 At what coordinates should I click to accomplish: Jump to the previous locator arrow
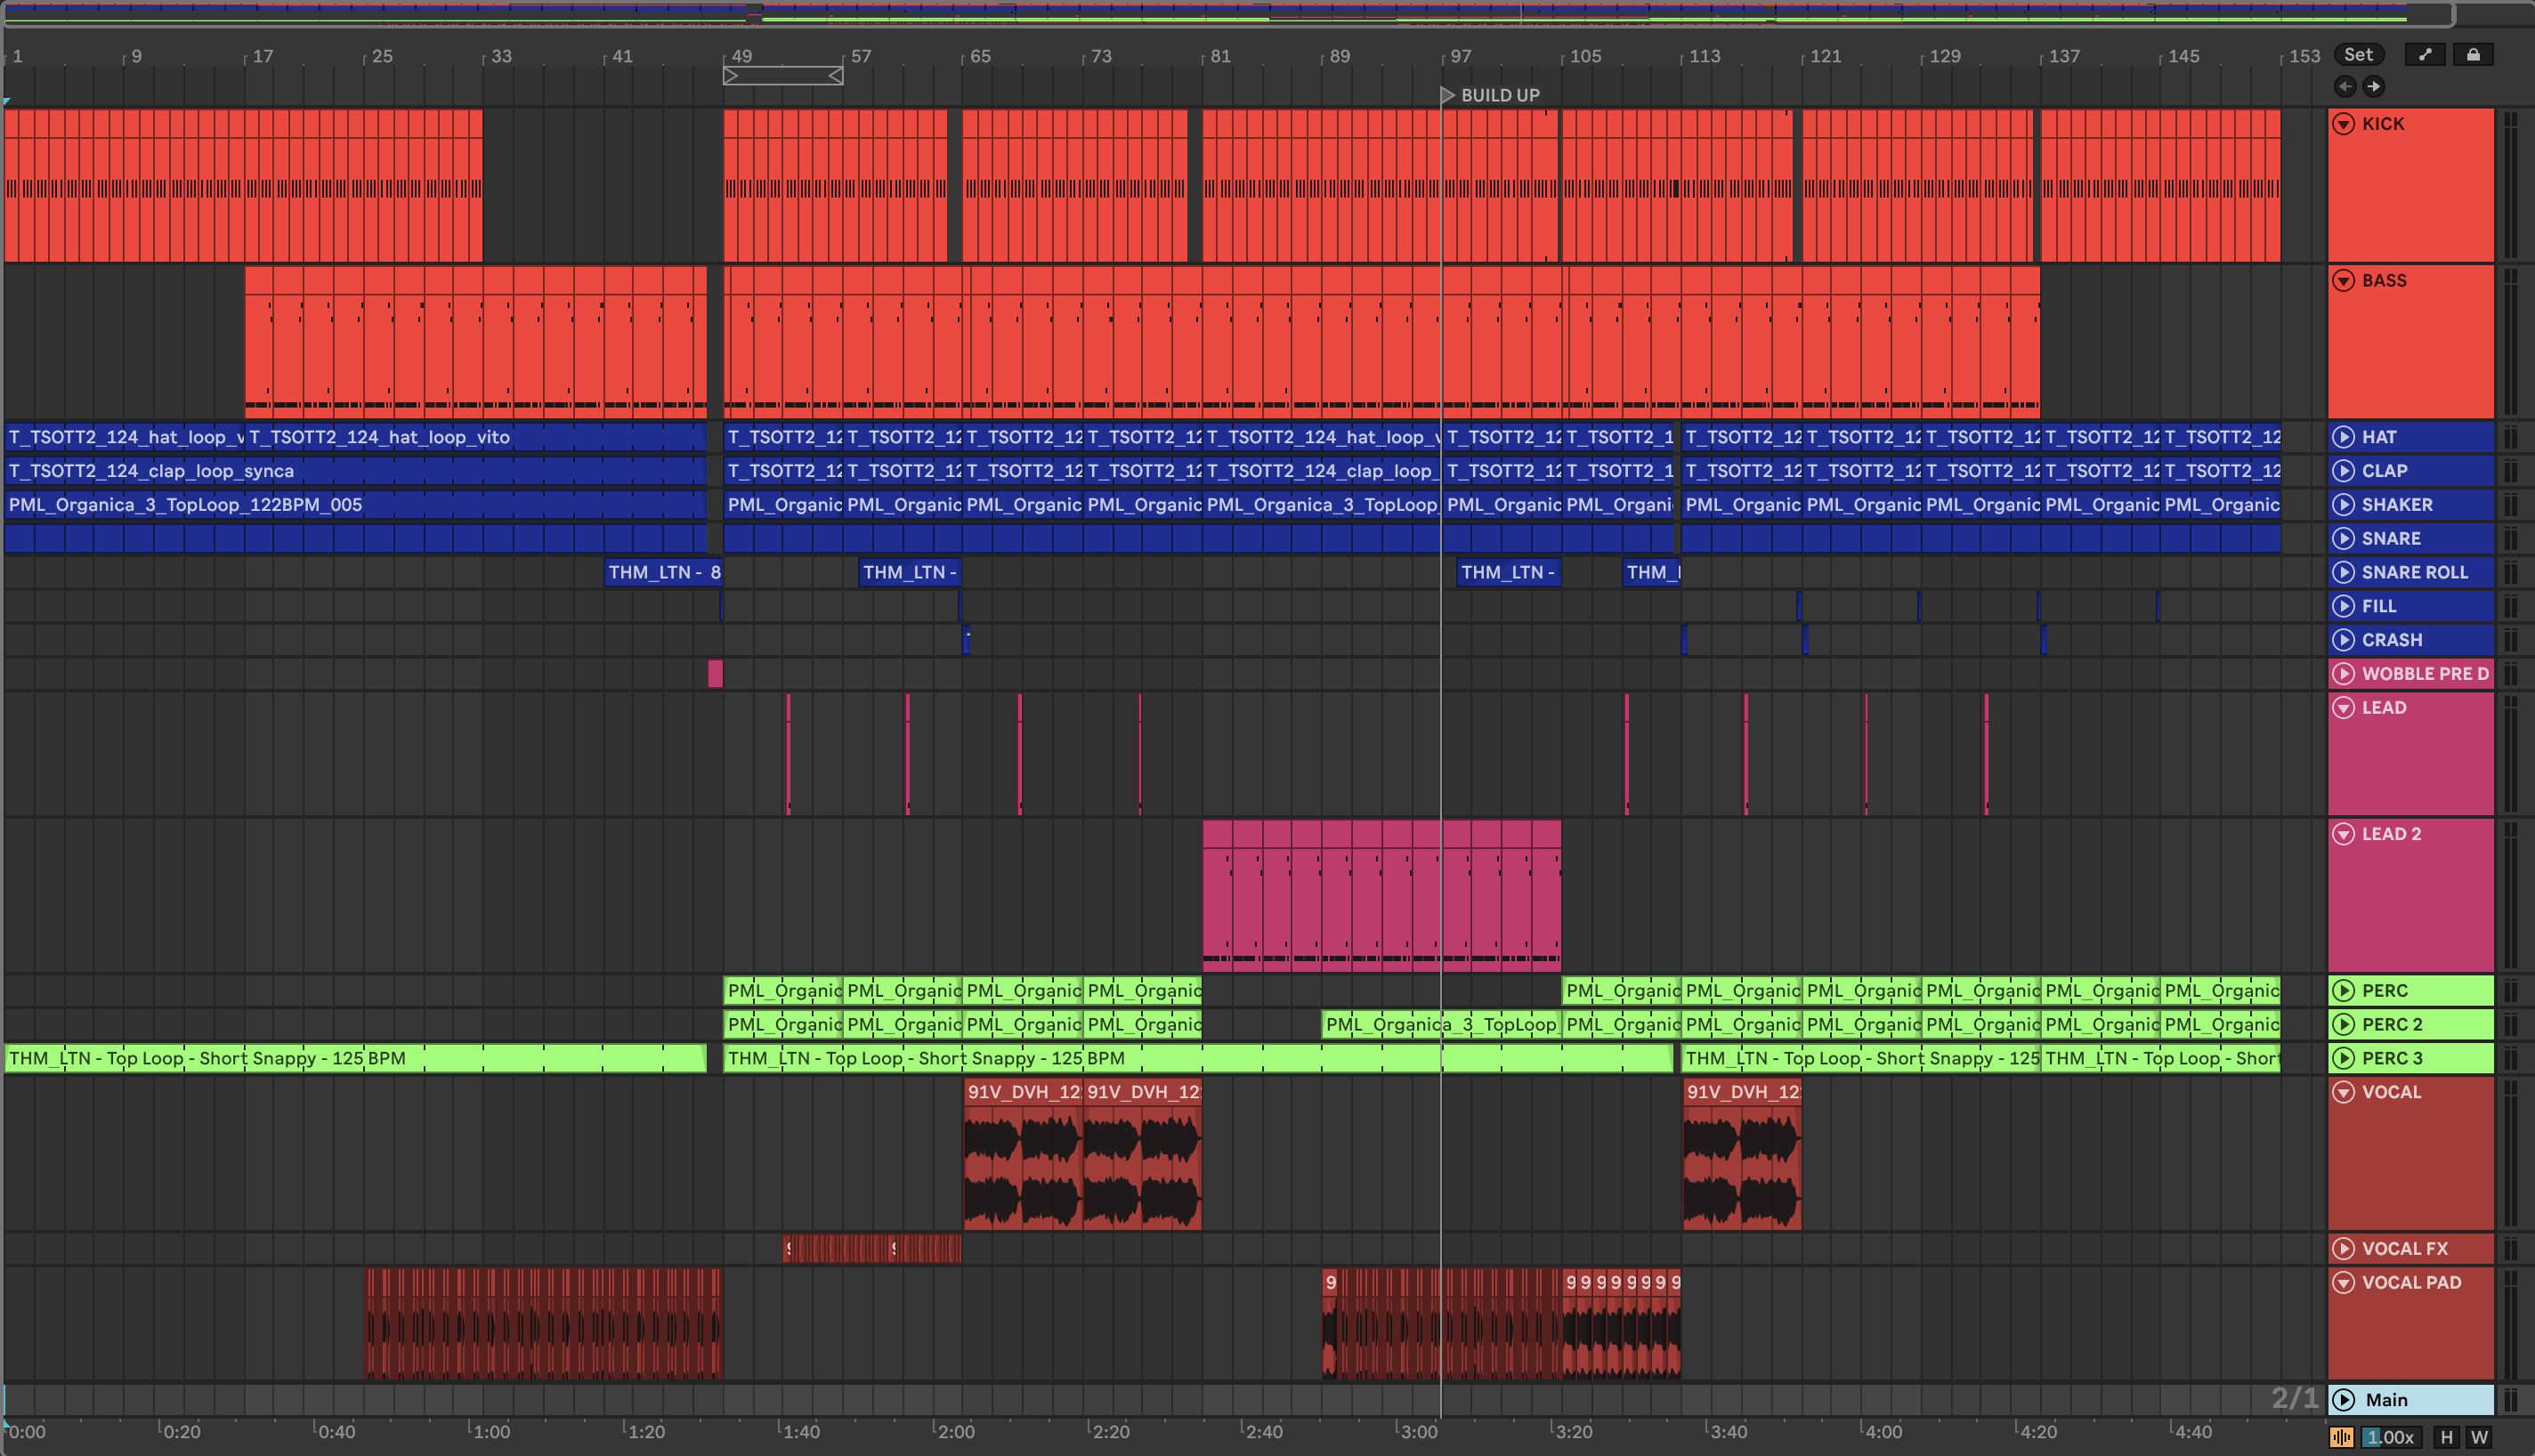pos(2345,86)
